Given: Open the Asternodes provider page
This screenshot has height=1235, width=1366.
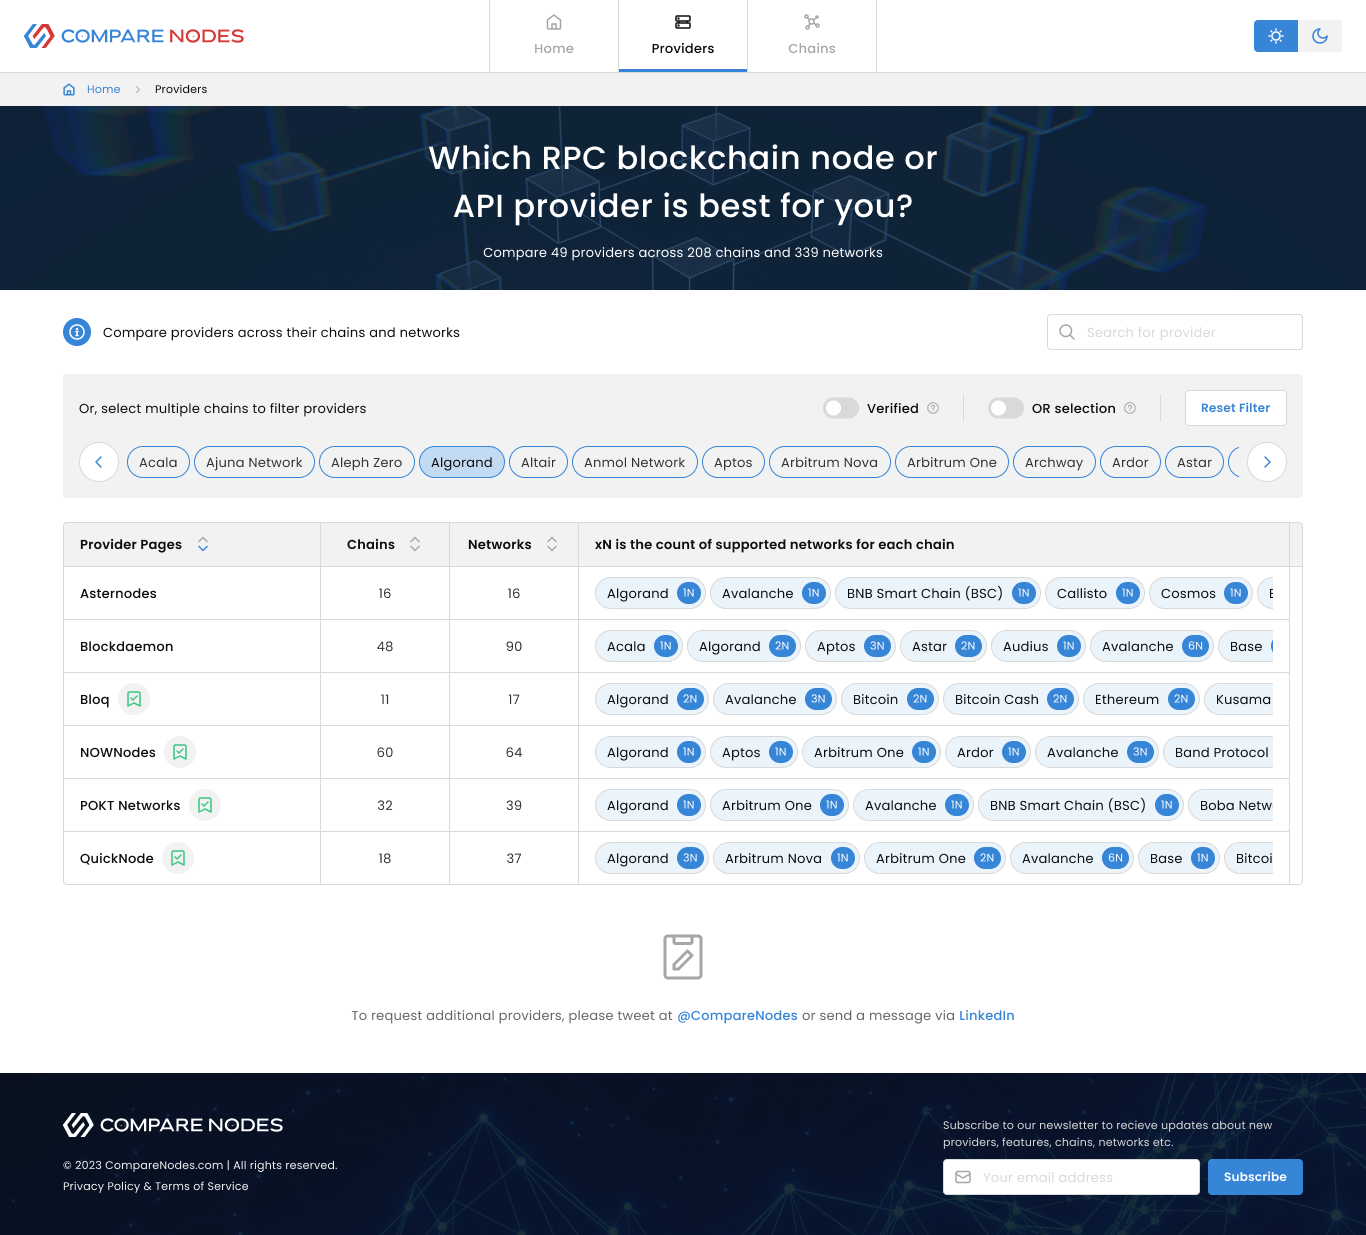Looking at the screenshot, I should (118, 593).
